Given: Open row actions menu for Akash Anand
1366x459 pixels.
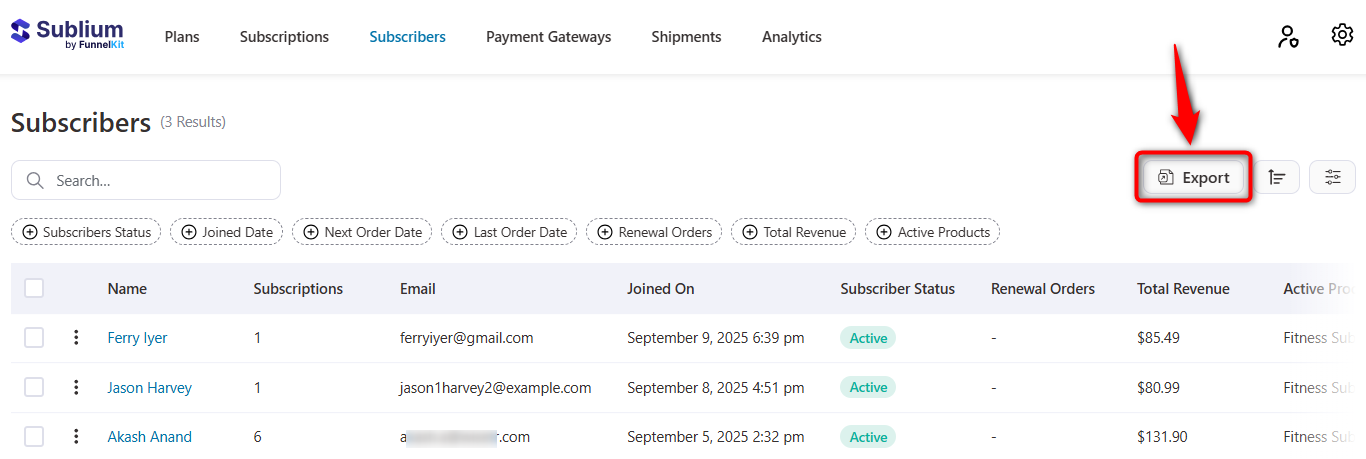Looking at the screenshot, I should click(x=76, y=437).
